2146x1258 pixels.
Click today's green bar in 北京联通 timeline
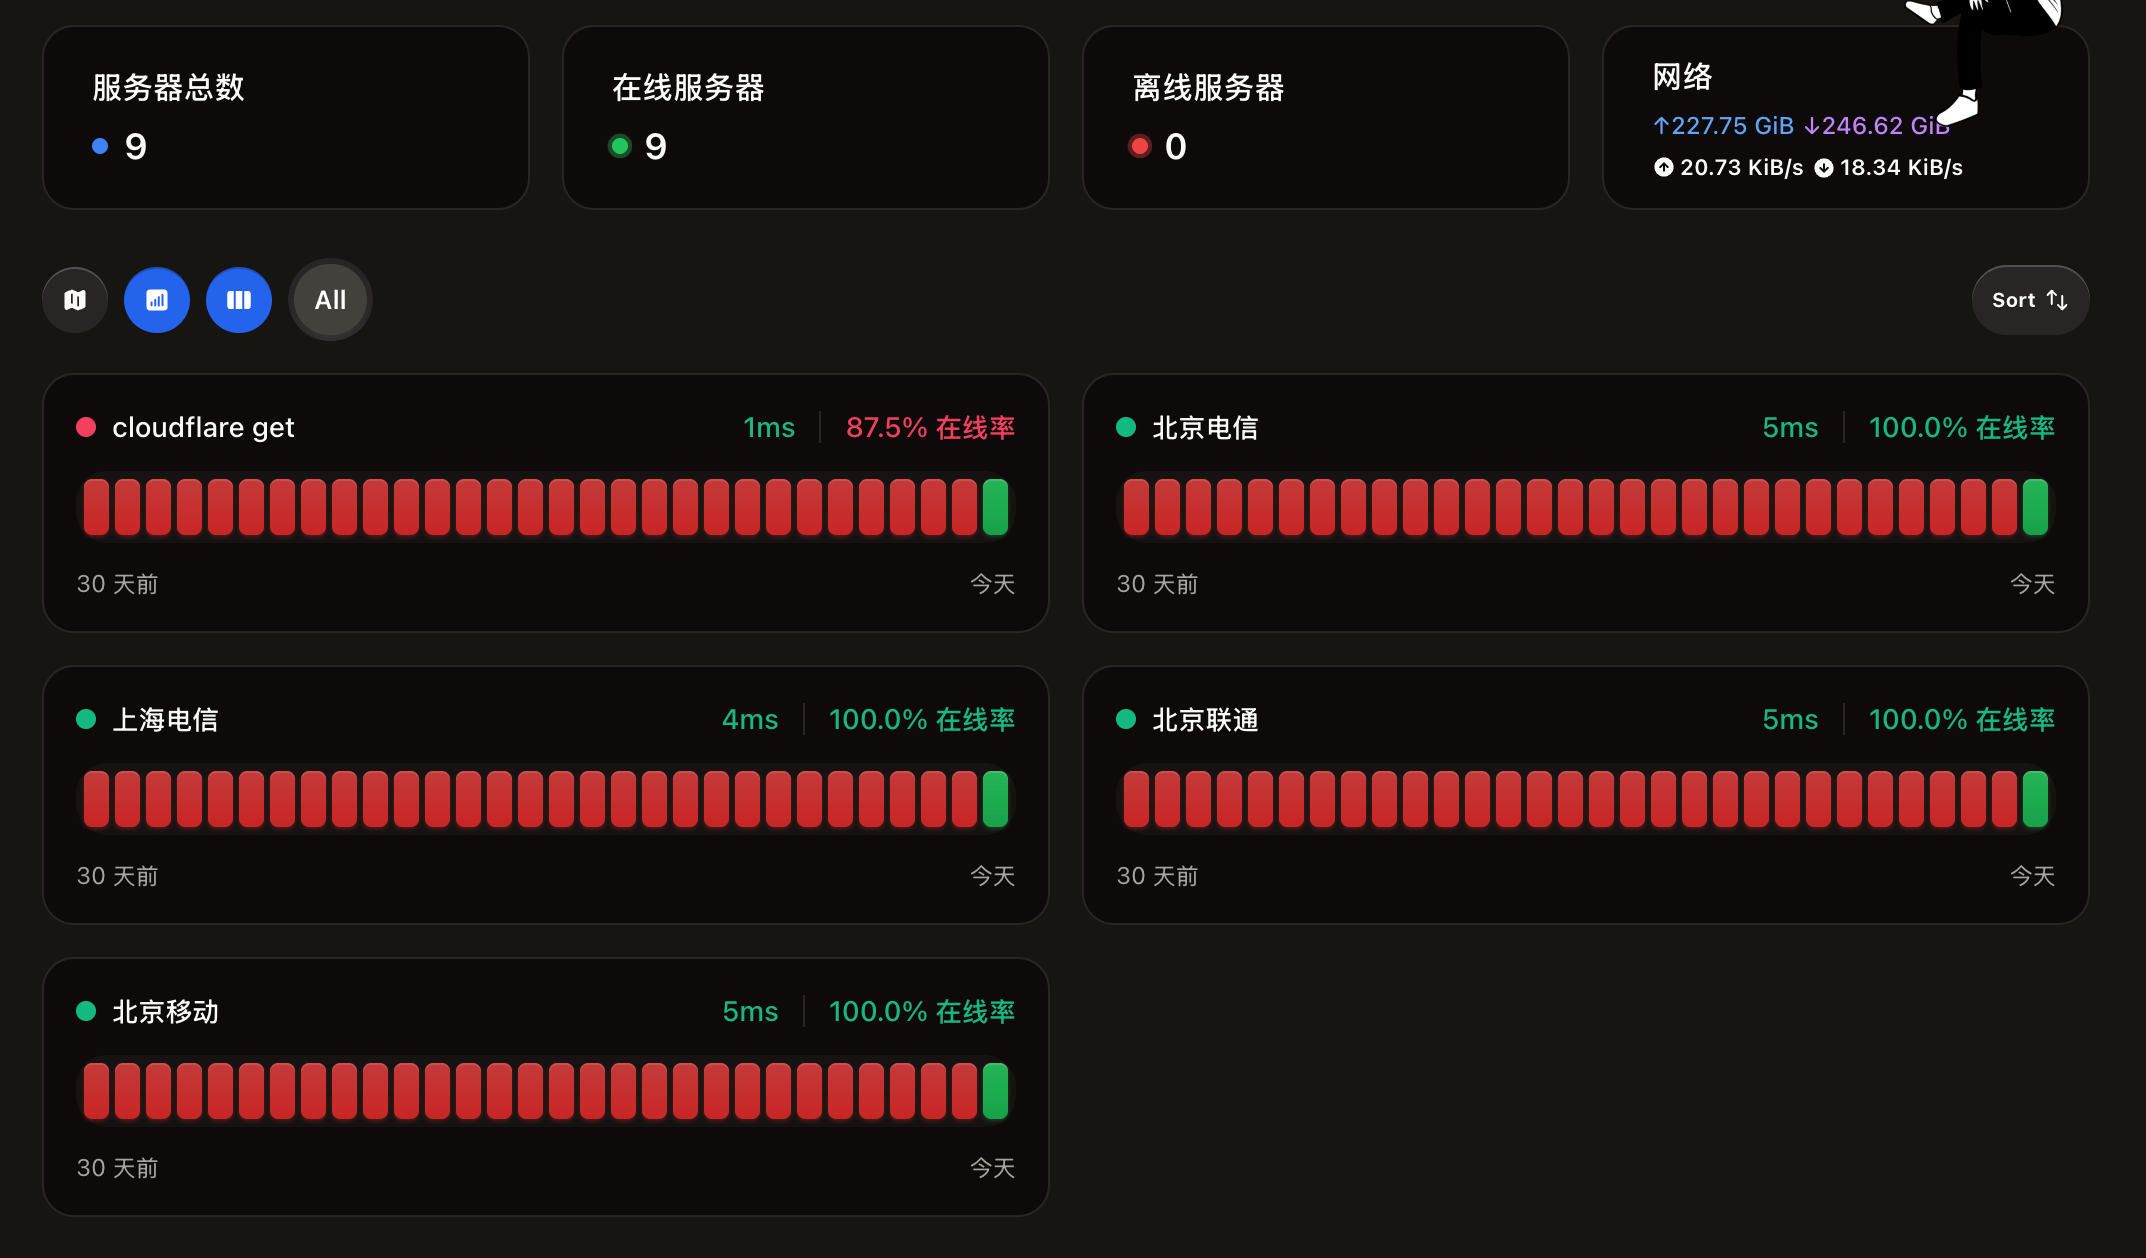pos(2035,799)
